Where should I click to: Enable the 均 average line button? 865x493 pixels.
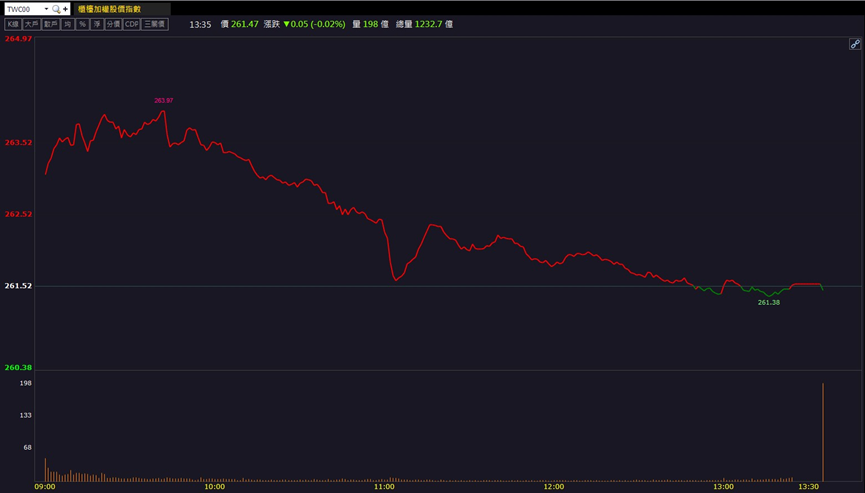click(x=67, y=24)
